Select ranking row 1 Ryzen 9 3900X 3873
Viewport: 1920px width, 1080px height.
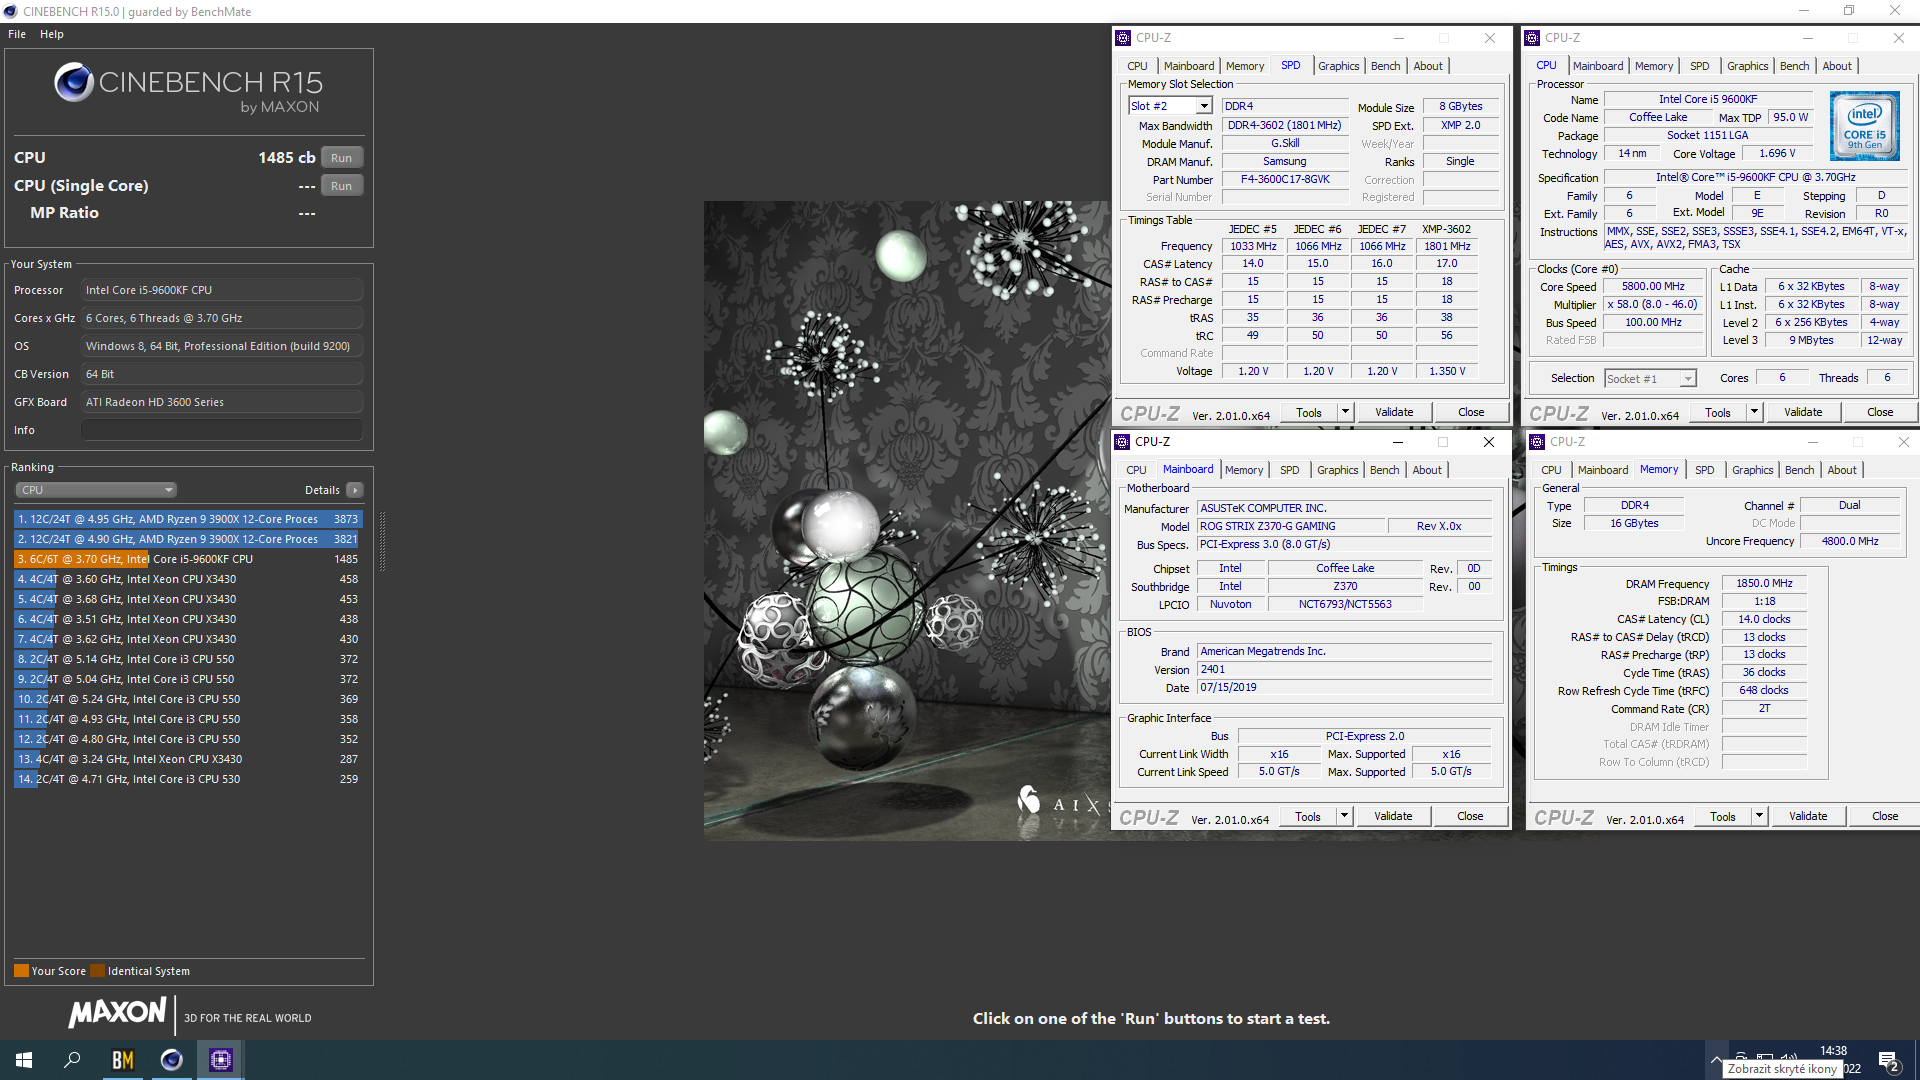[x=188, y=519]
